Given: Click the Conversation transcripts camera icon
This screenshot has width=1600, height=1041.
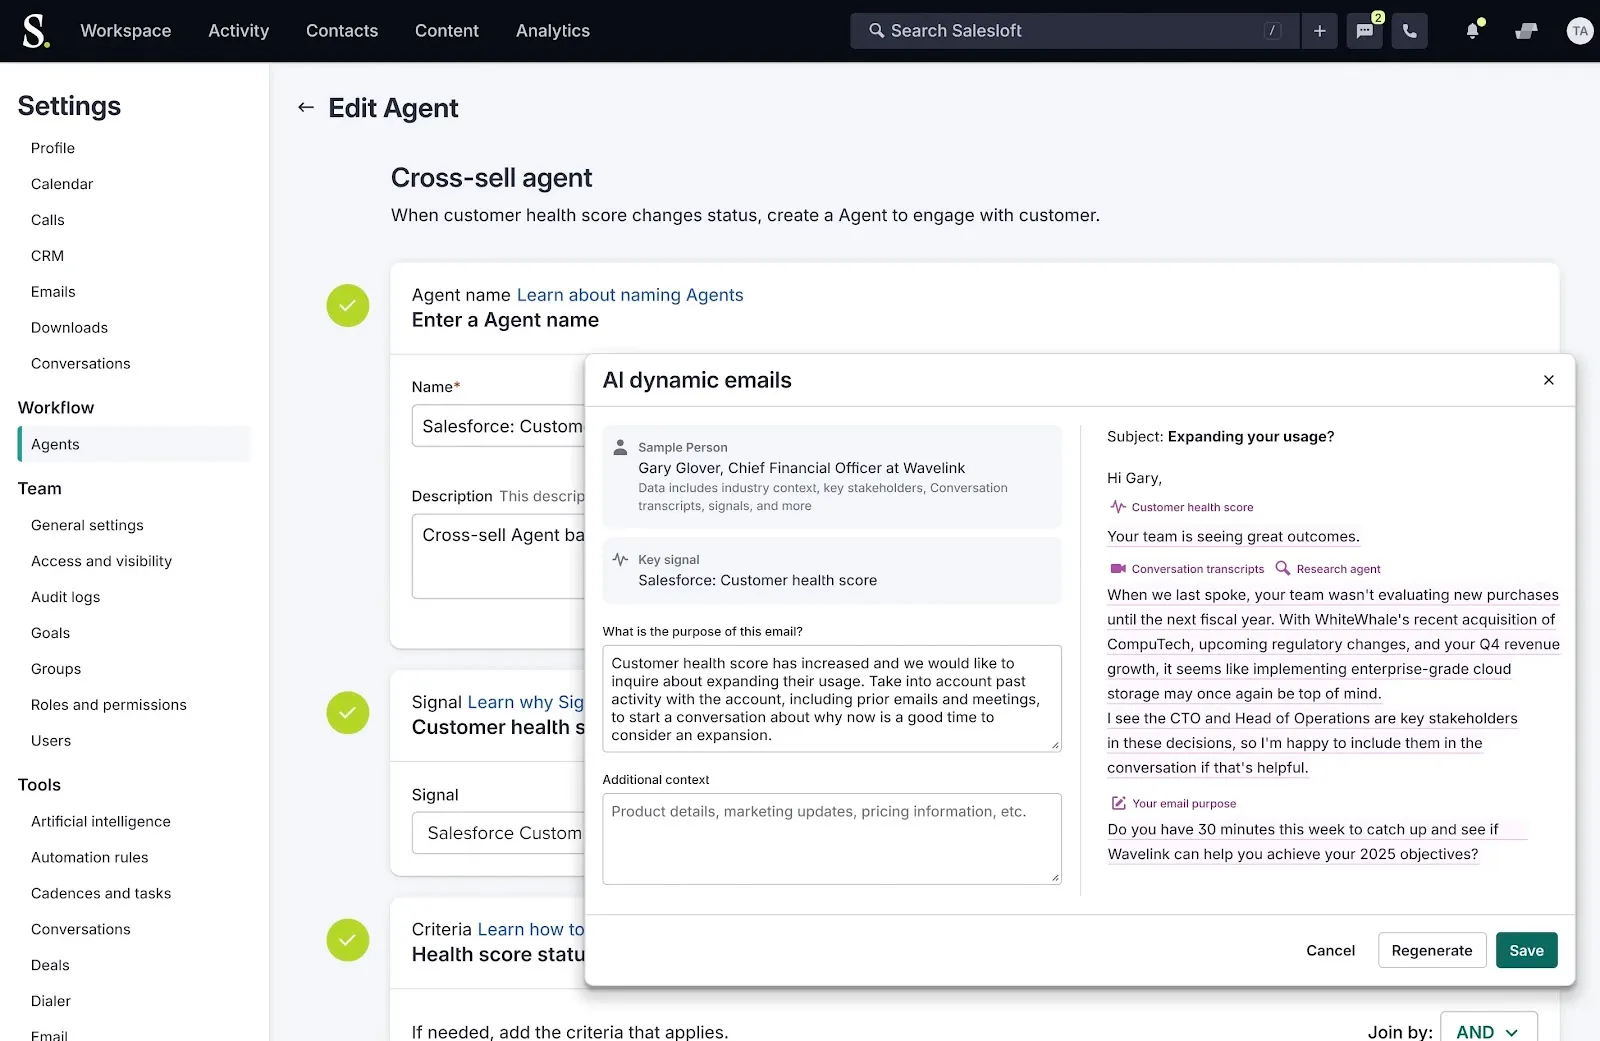Looking at the screenshot, I should (x=1118, y=569).
